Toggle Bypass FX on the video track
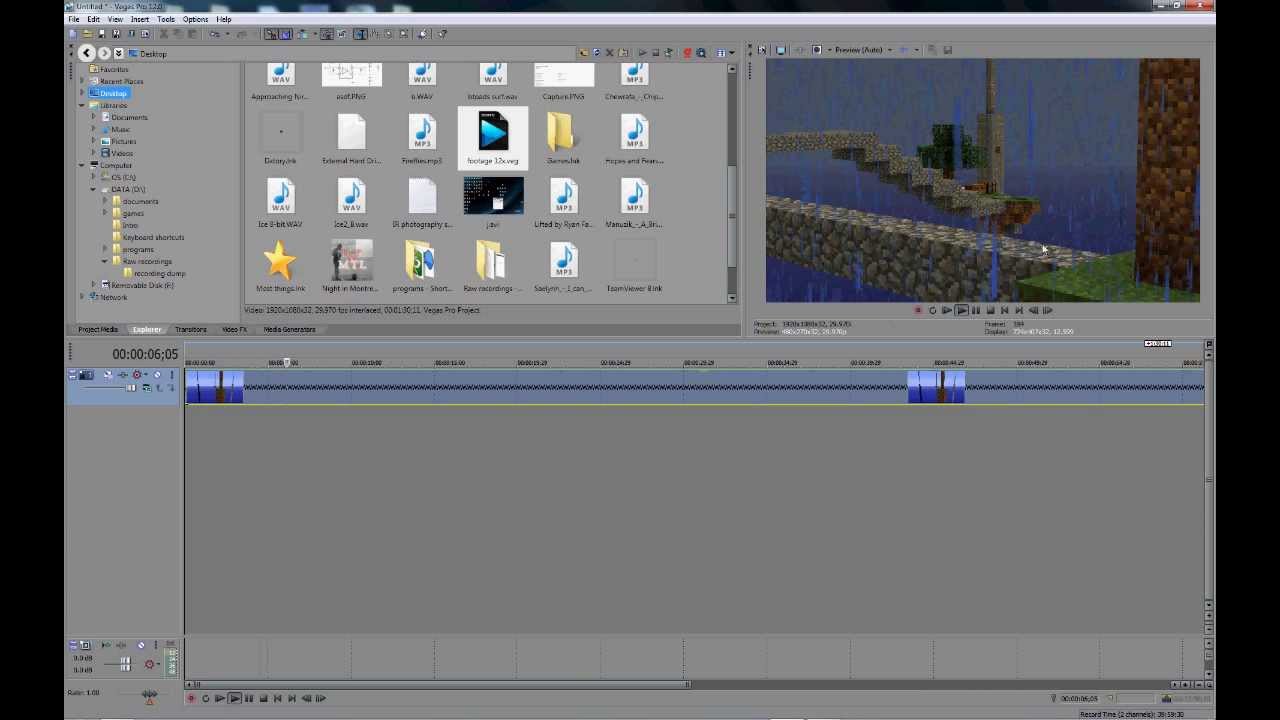The height and width of the screenshot is (720, 1280). 122,375
